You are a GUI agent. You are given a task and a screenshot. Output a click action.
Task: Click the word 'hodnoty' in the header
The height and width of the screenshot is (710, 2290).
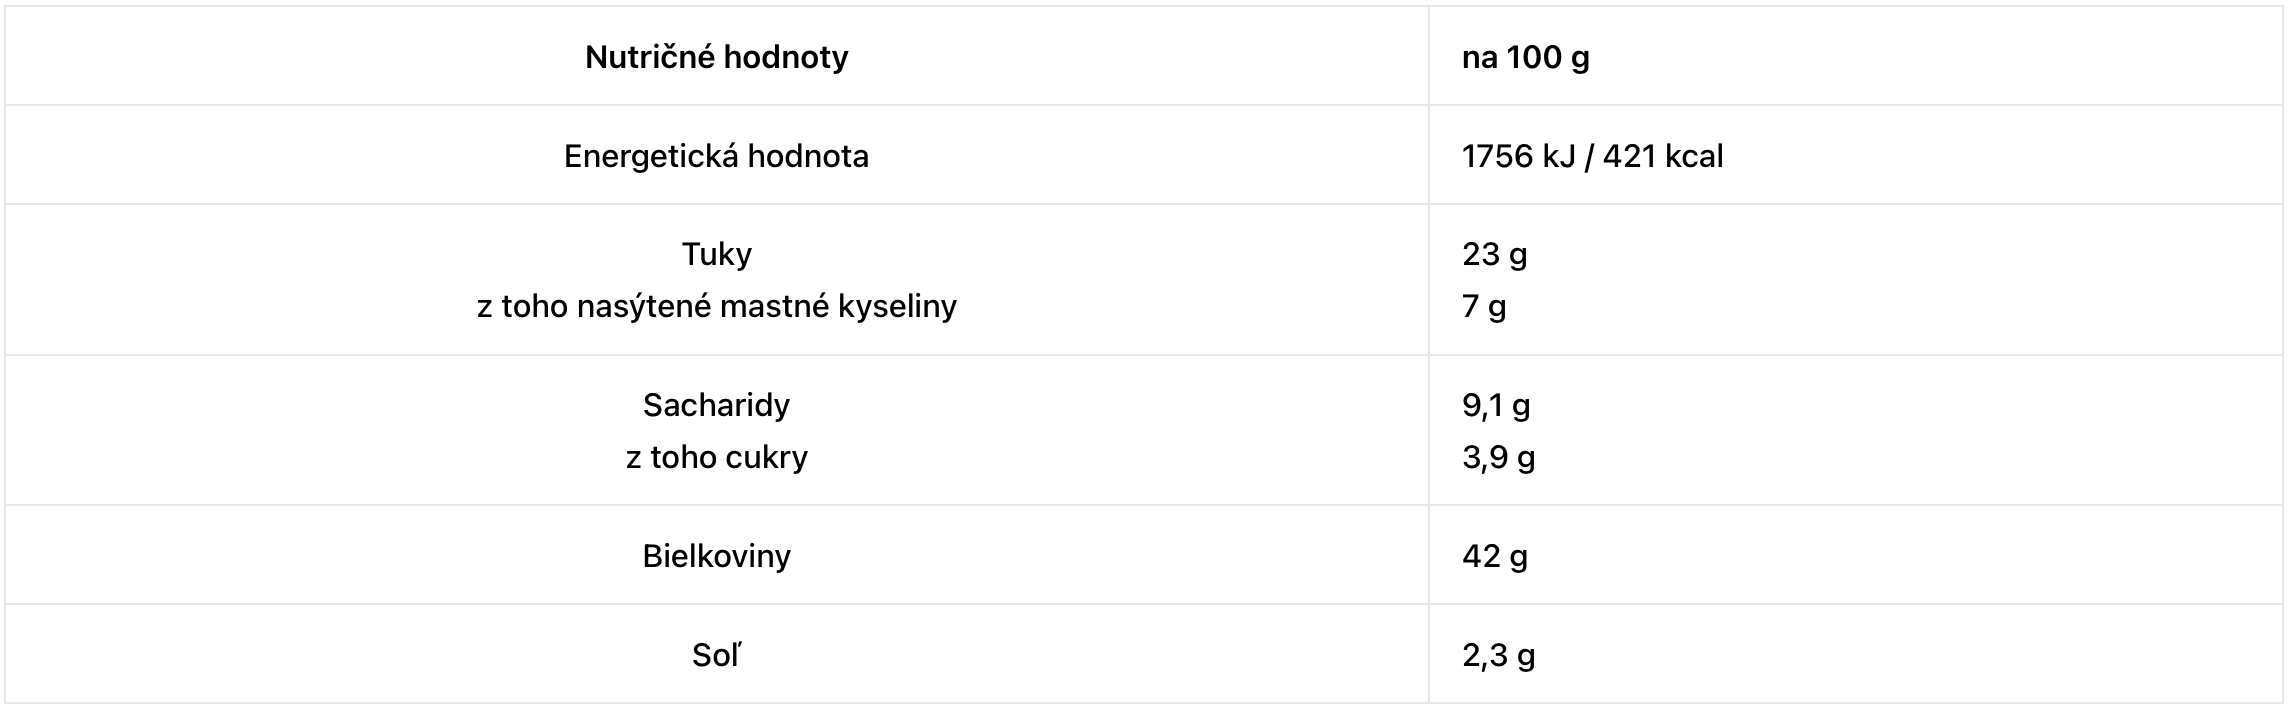coord(785,57)
